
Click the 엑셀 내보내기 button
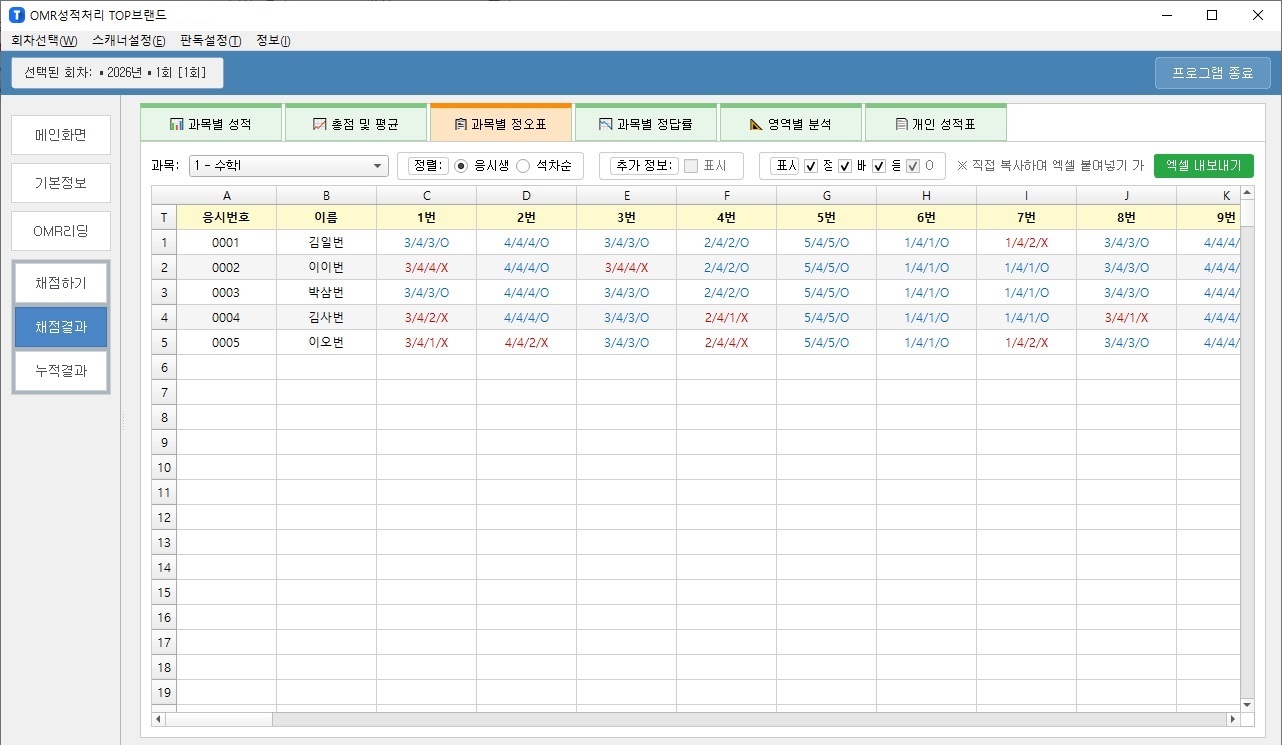(x=1203, y=166)
